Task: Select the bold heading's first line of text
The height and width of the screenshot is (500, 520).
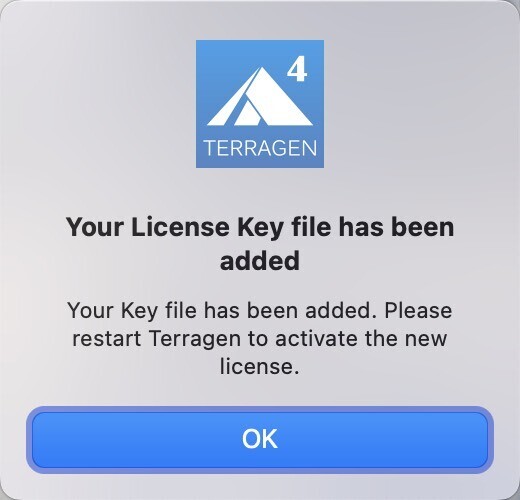Action: pyautogui.click(x=260, y=227)
